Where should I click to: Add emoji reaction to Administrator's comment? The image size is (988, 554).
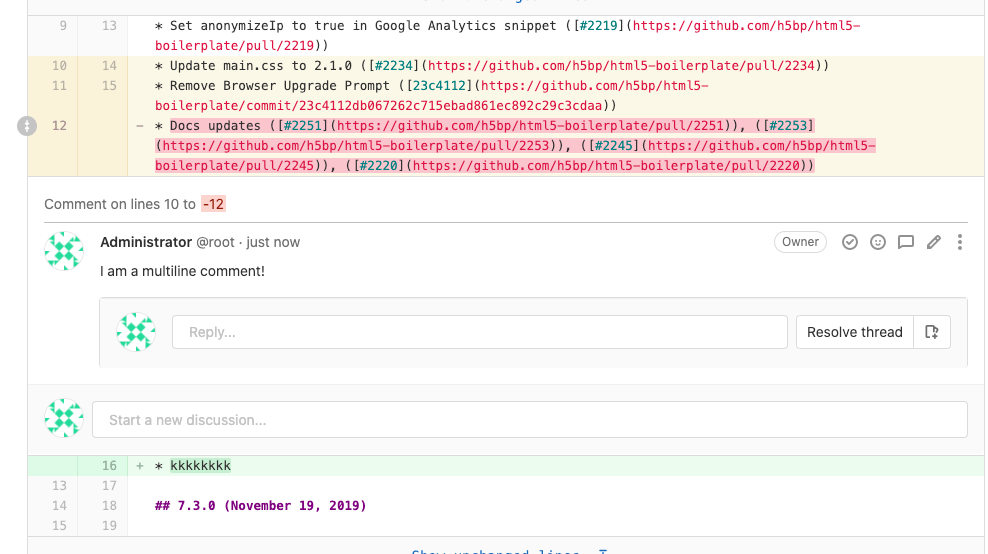878,242
